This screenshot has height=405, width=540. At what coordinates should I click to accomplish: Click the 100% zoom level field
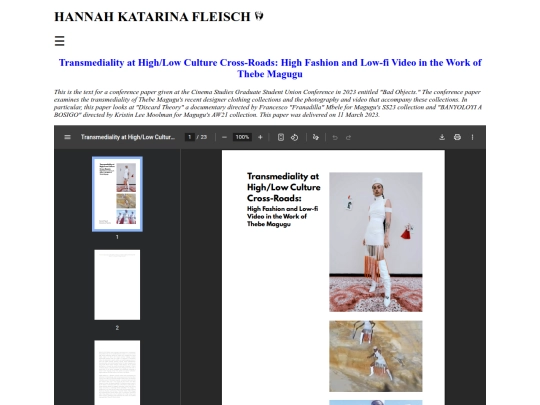click(x=242, y=137)
